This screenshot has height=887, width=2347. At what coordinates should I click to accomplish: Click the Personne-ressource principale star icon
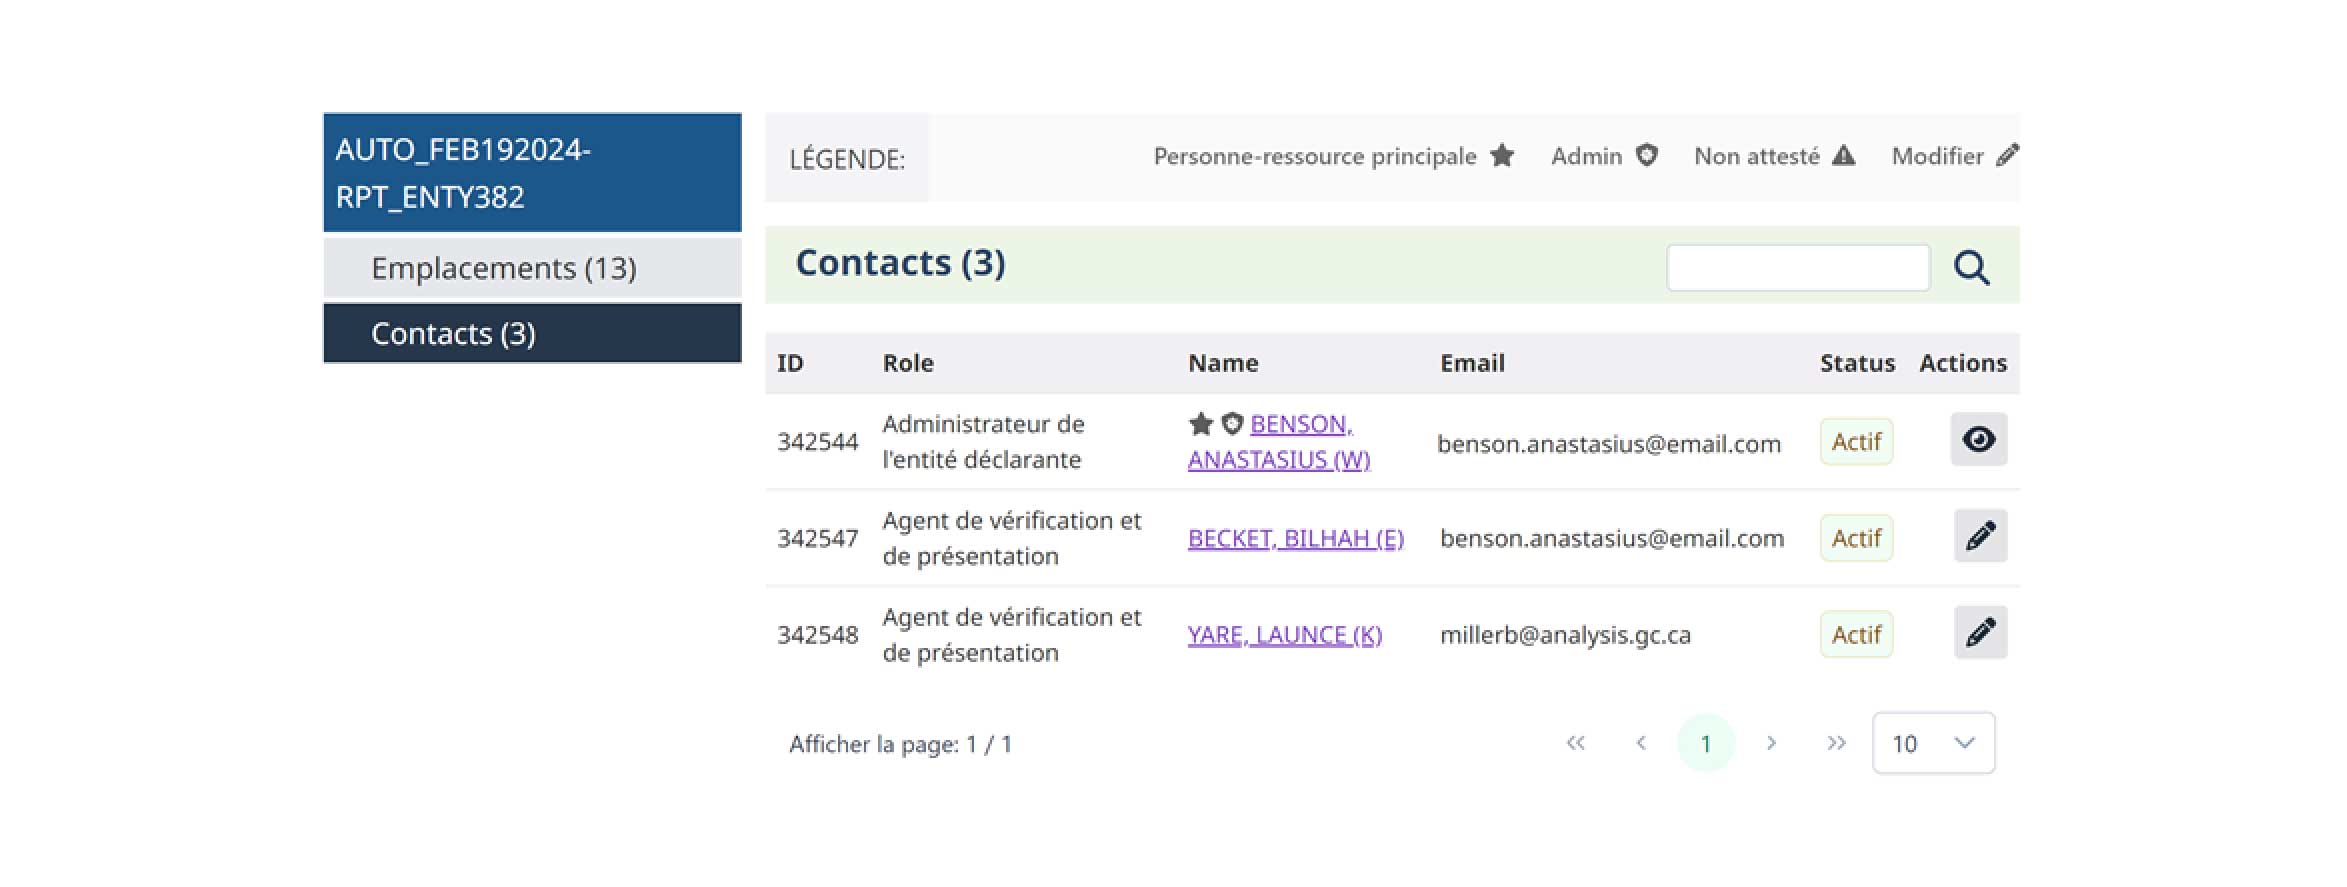click(x=1503, y=155)
